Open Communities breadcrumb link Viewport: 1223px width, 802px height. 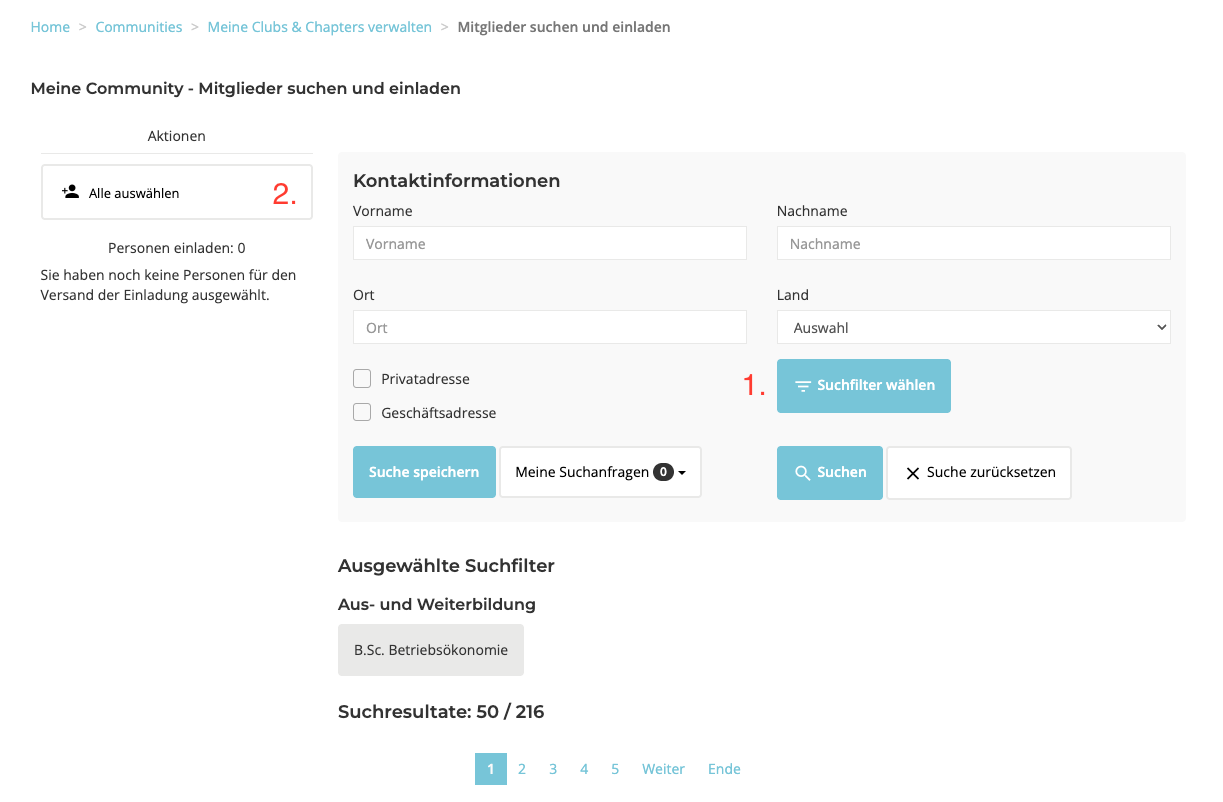coord(139,27)
